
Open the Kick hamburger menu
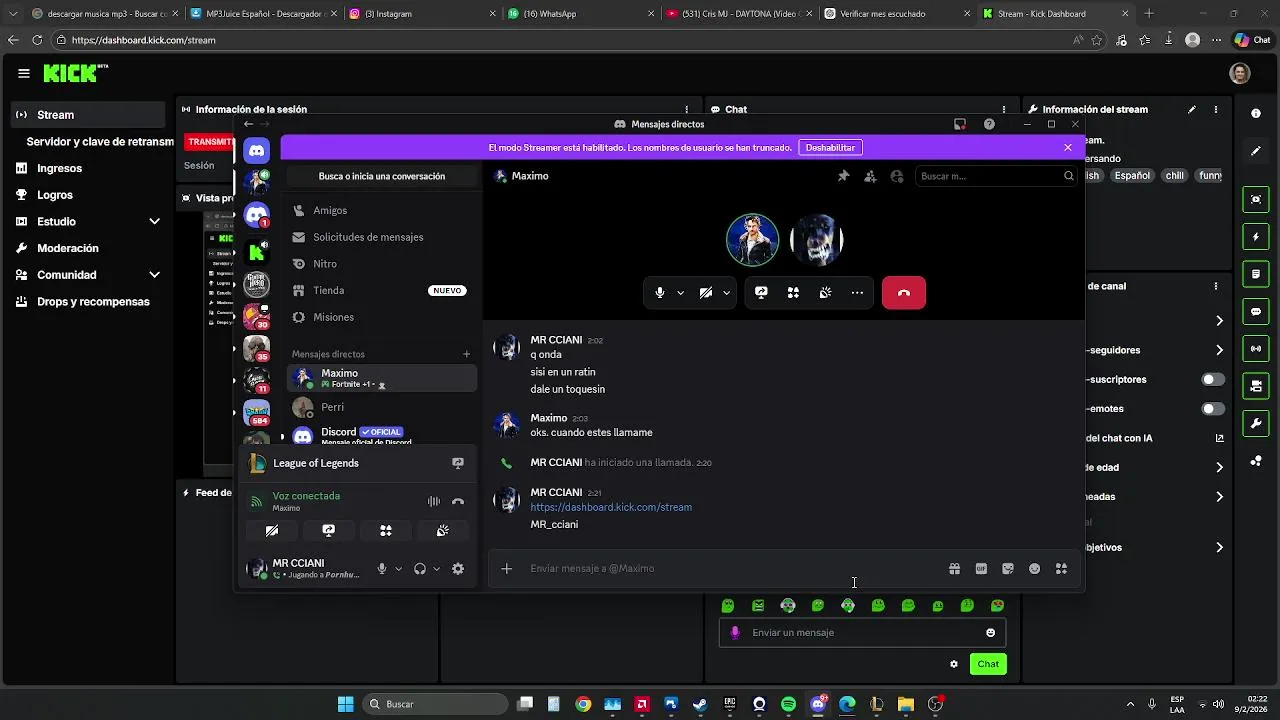pos(24,73)
